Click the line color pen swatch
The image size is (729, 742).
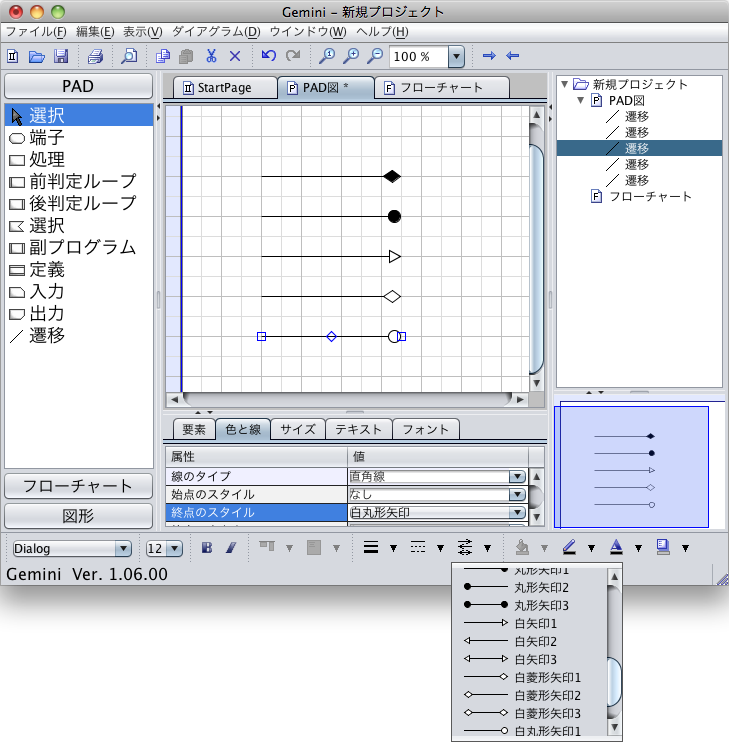[x=569, y=548]
